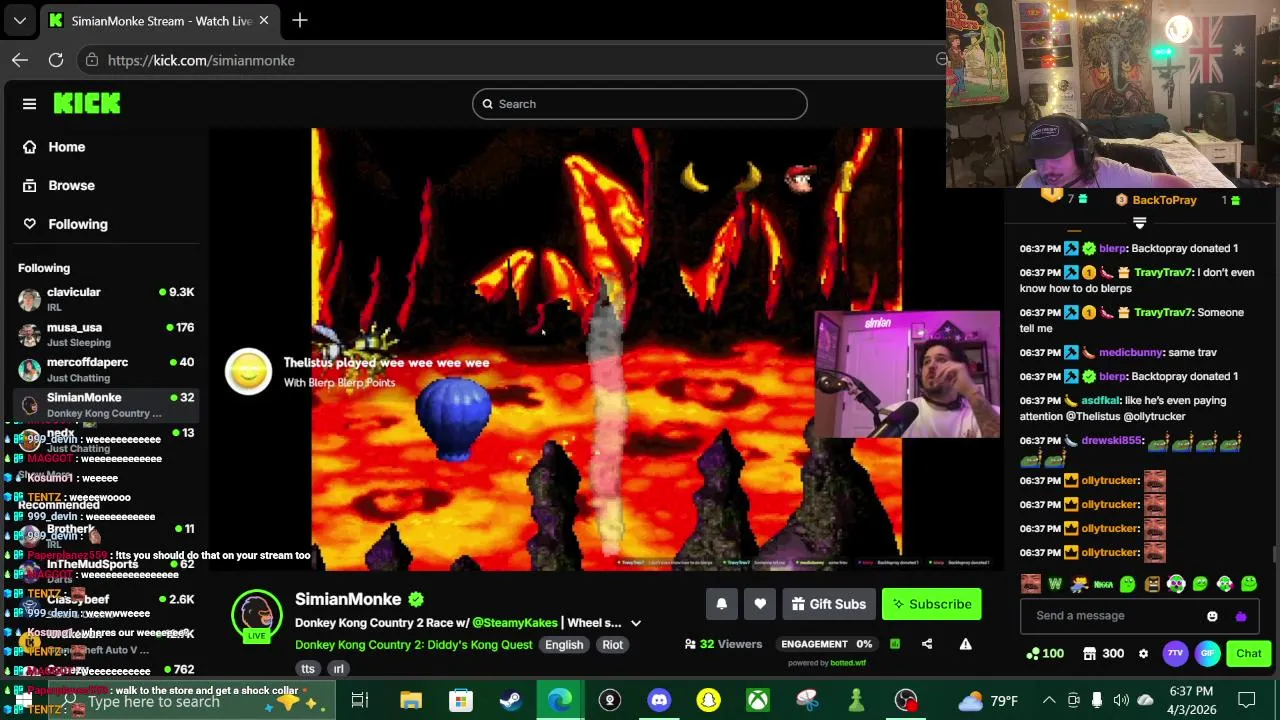This screenshot has width=1280, height=720.
Task: Insert the first face quick emote
Action: click(x=1030, y=584)
